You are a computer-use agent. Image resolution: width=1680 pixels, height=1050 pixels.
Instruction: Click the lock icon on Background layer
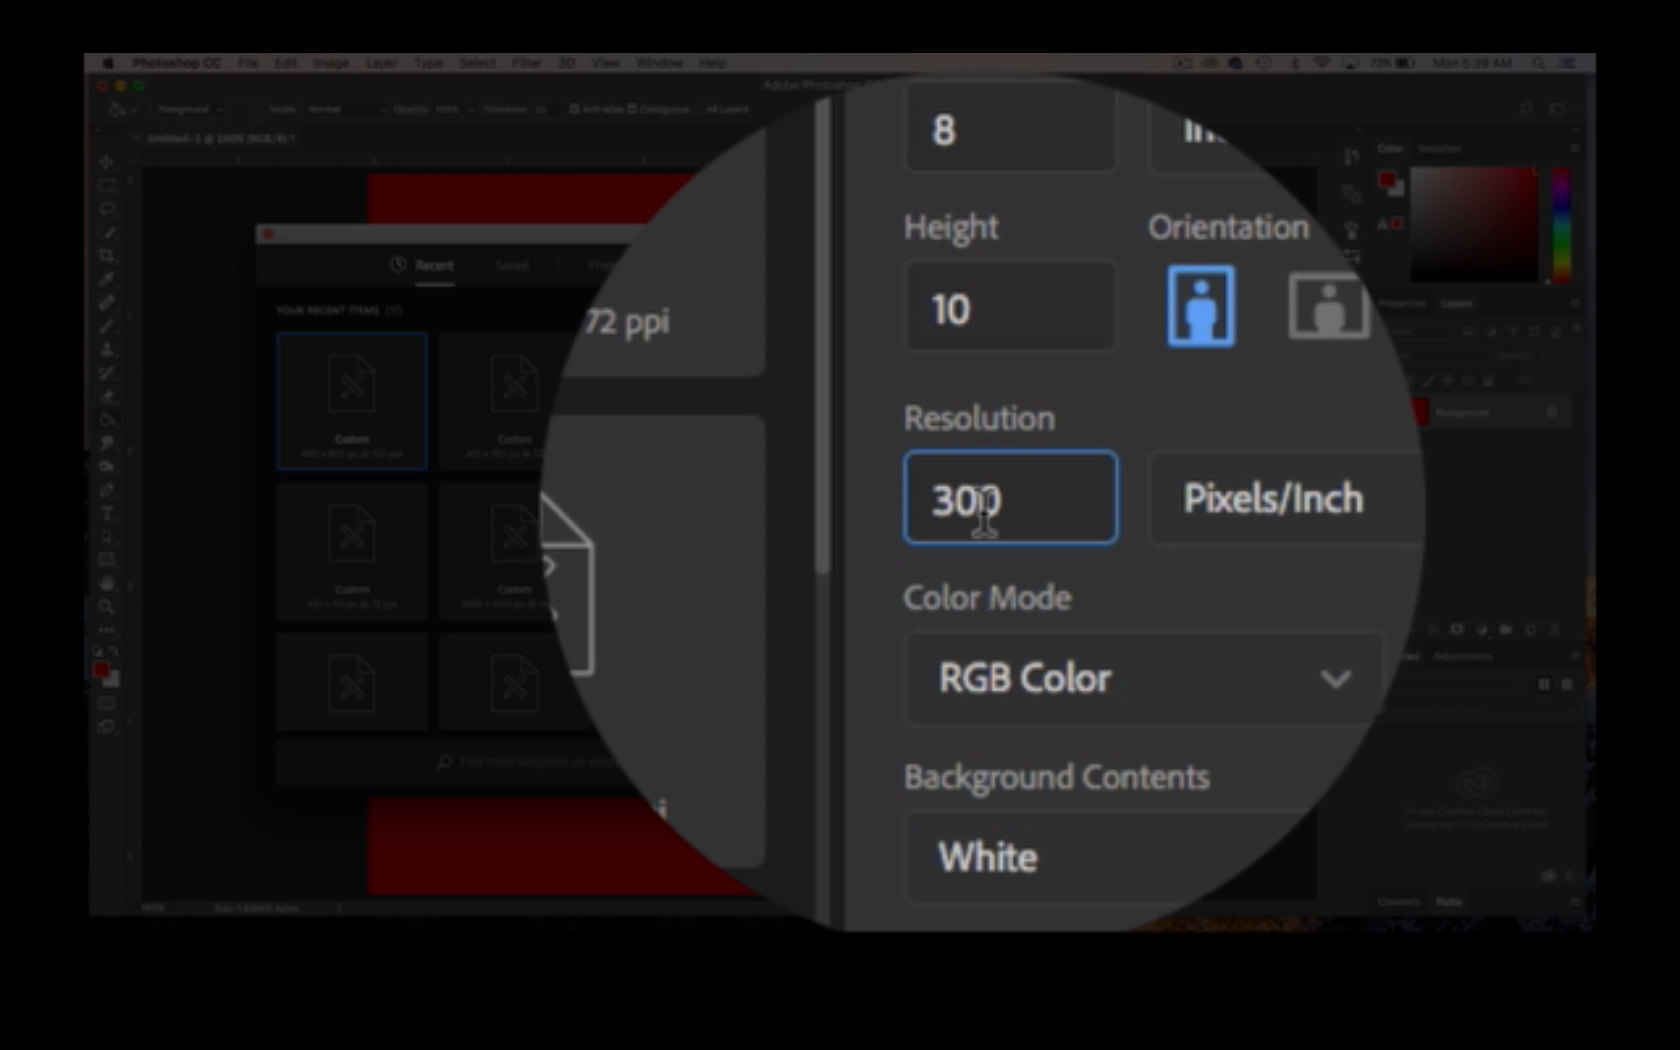[1552, 412]
